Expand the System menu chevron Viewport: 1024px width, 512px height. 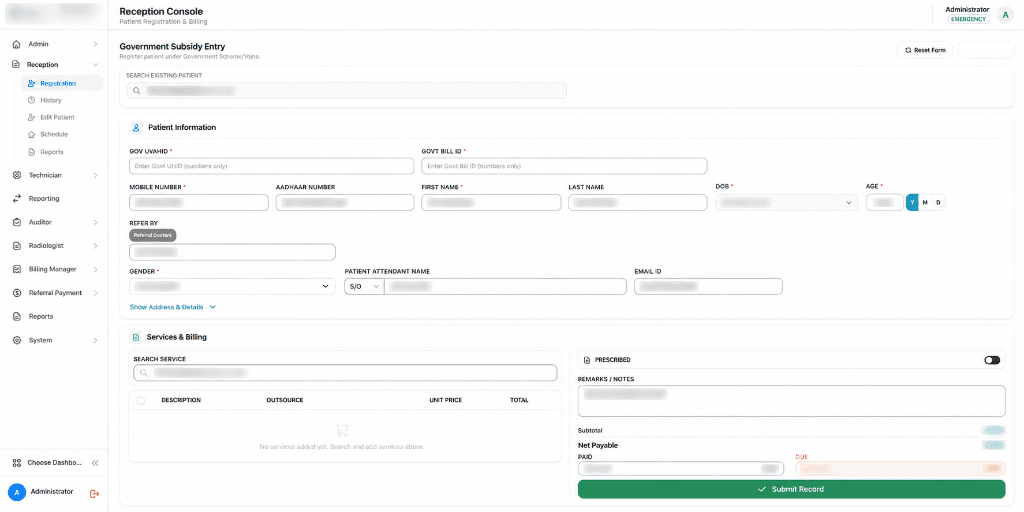coord(95,340)
